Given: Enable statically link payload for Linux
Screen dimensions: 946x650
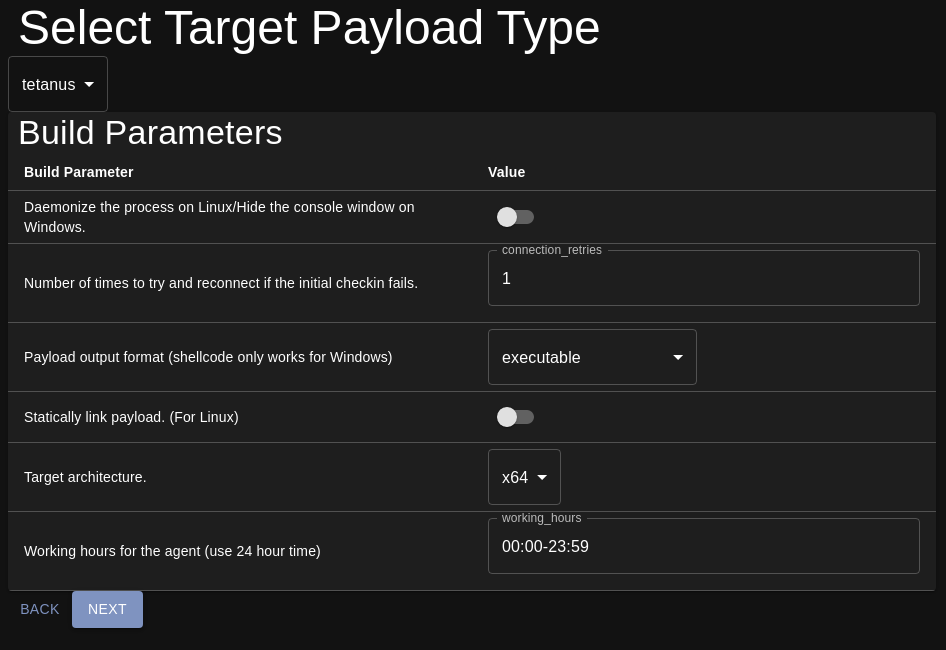Looking at the screenshot, I should pyautogui.click(x=515, y=417).
